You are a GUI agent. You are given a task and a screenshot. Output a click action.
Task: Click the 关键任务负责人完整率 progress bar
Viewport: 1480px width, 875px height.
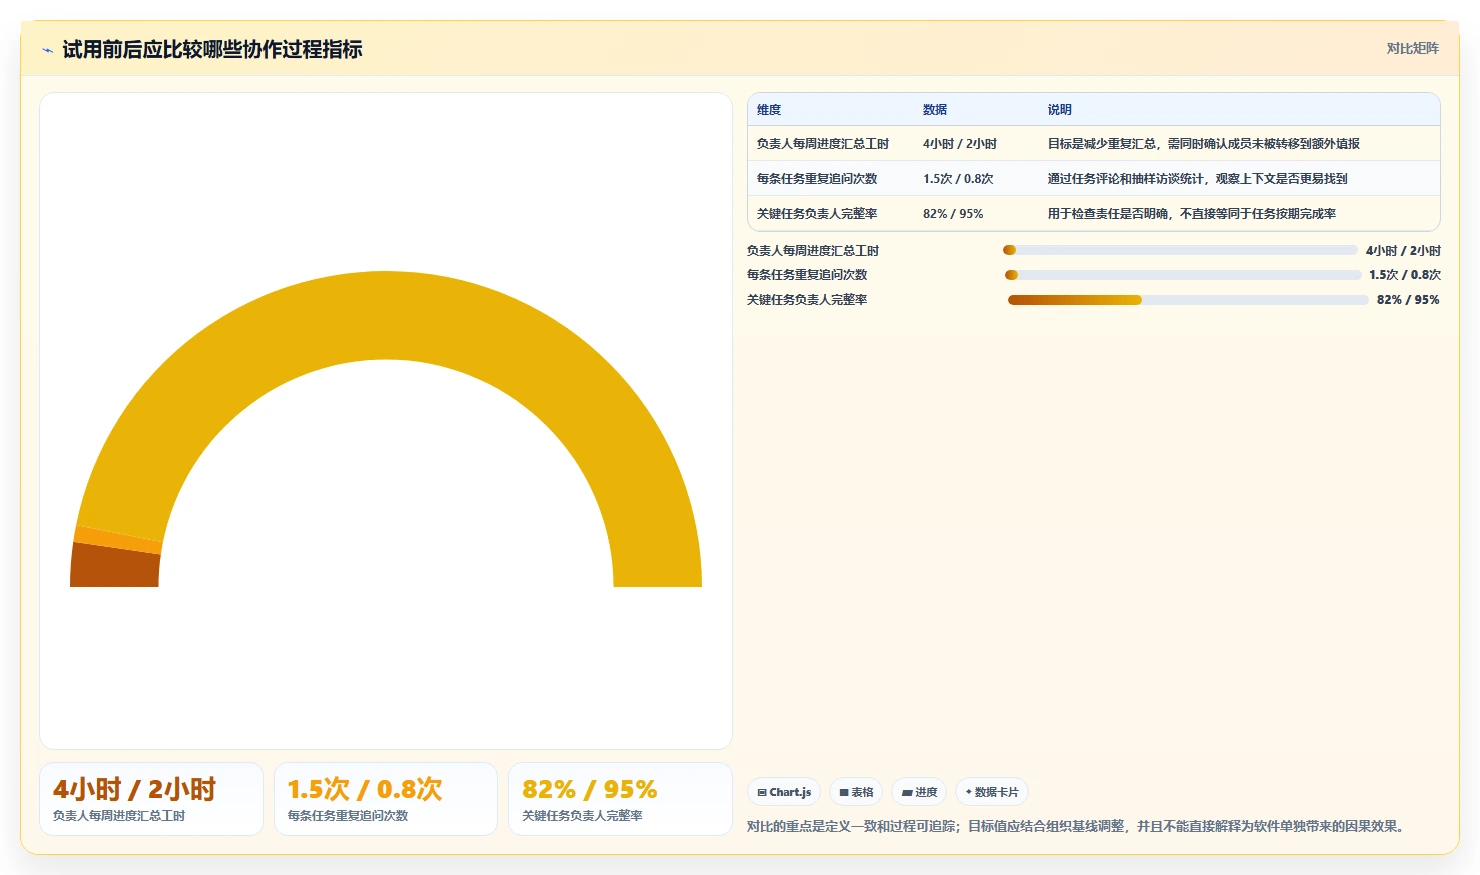click(1188, 300)
